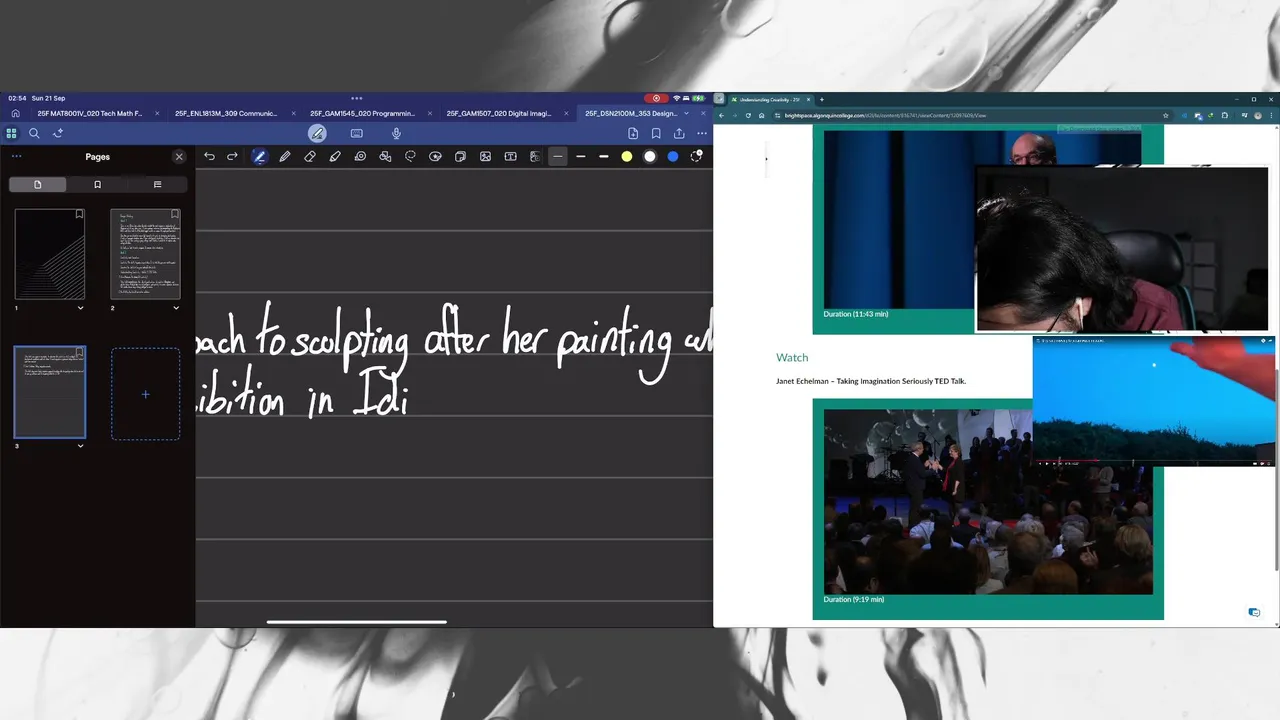Pick the yellow pen color
Image resolution: width=1280 pixels, height=720 pixels.
pos(627,156)
